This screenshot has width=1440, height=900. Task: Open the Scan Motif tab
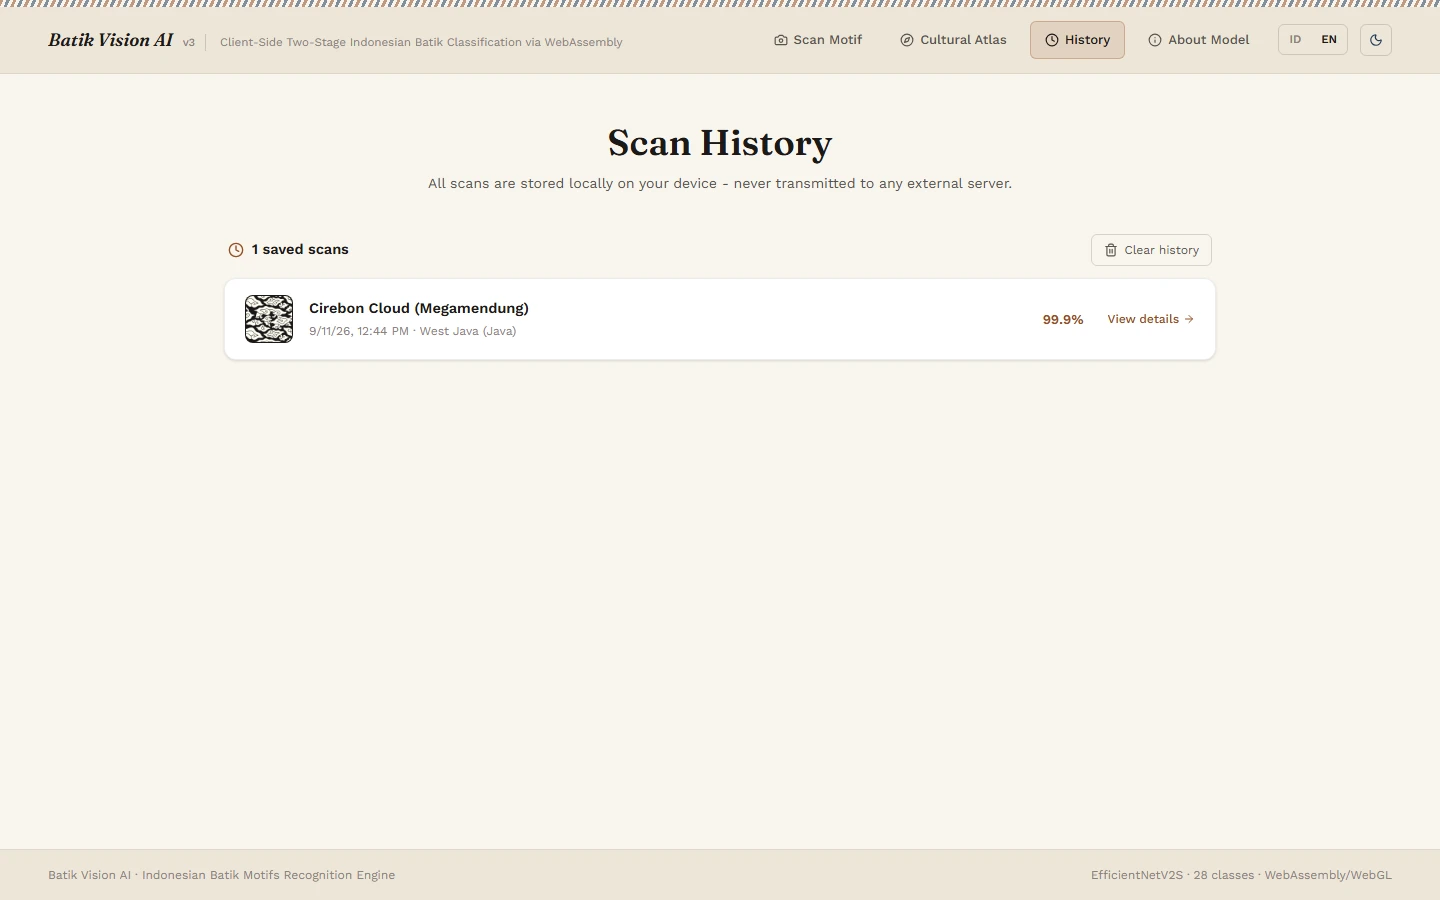(x=818, y=40)
